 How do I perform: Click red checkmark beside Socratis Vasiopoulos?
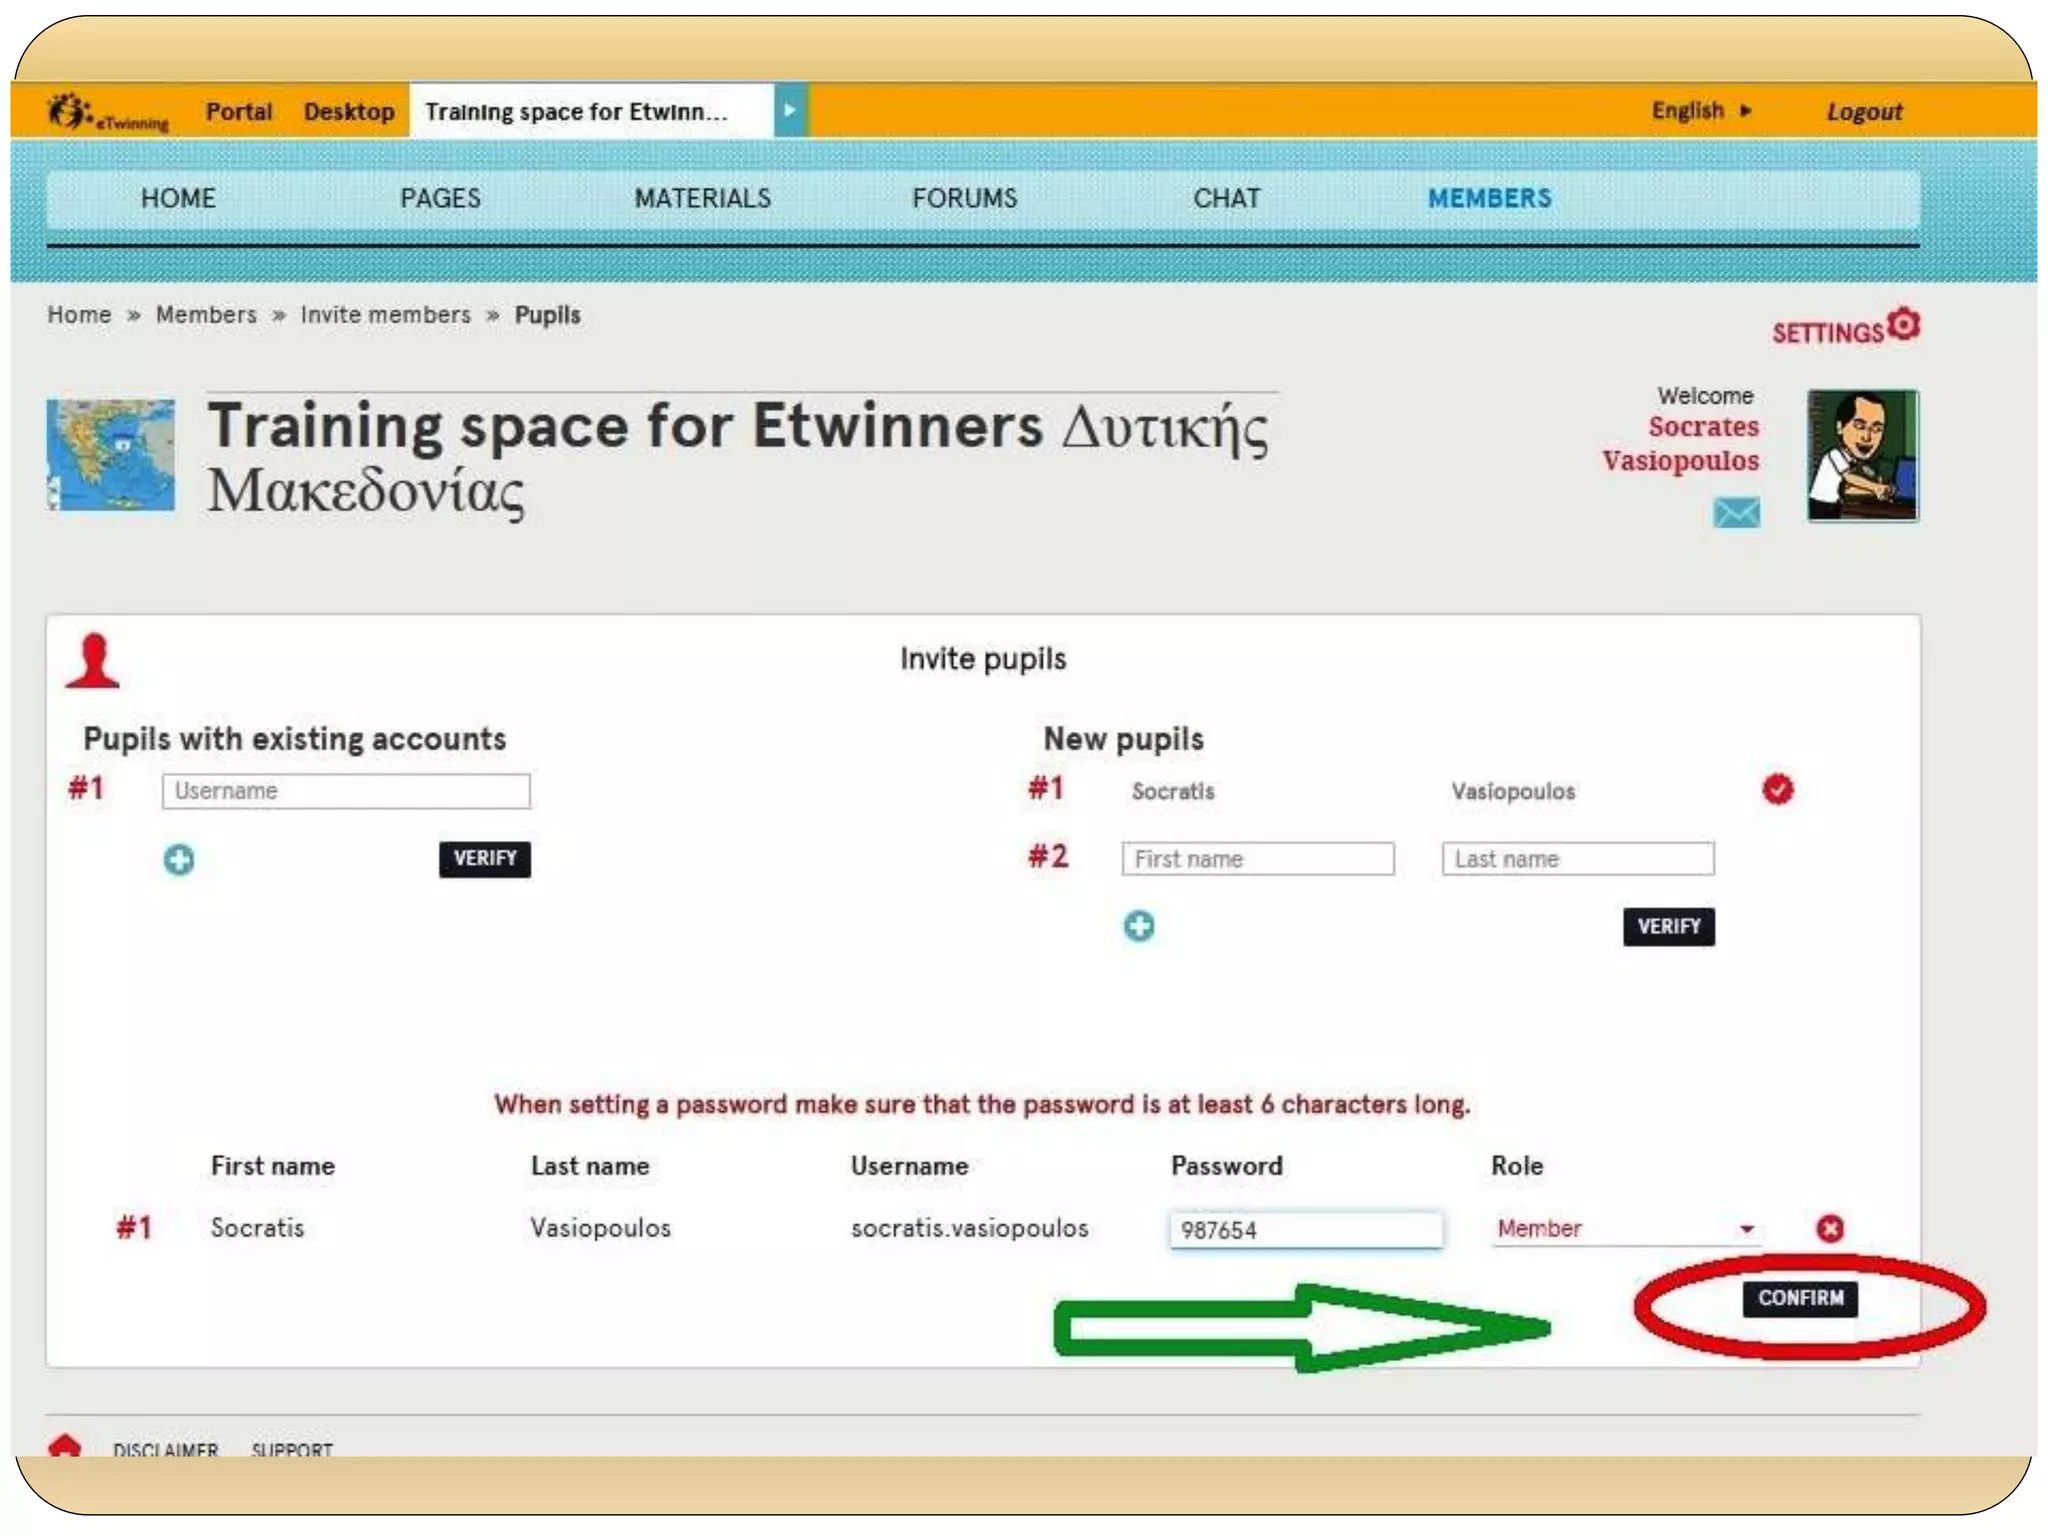pos(1777,790)
